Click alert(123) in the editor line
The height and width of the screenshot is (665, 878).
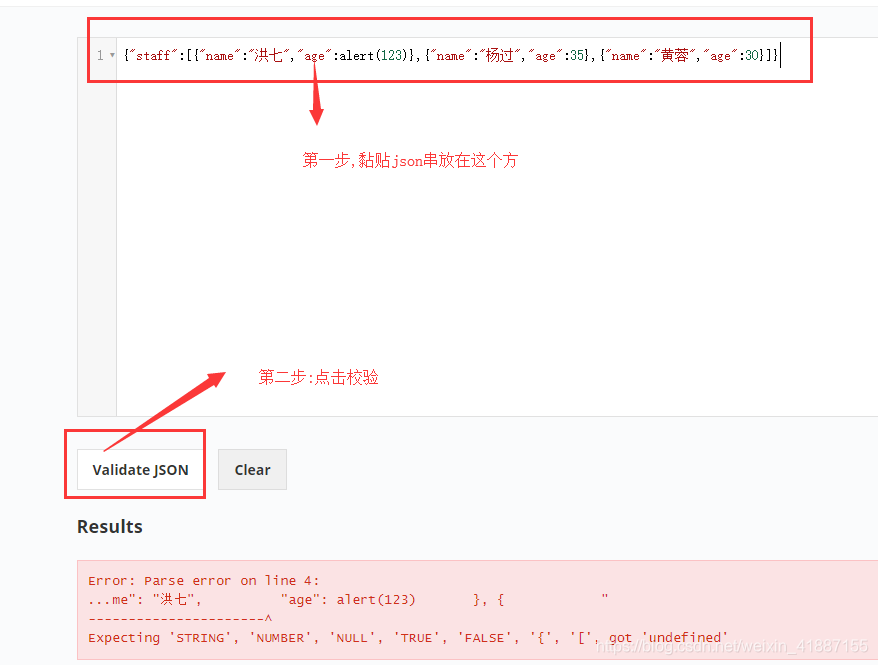[373, 55]
